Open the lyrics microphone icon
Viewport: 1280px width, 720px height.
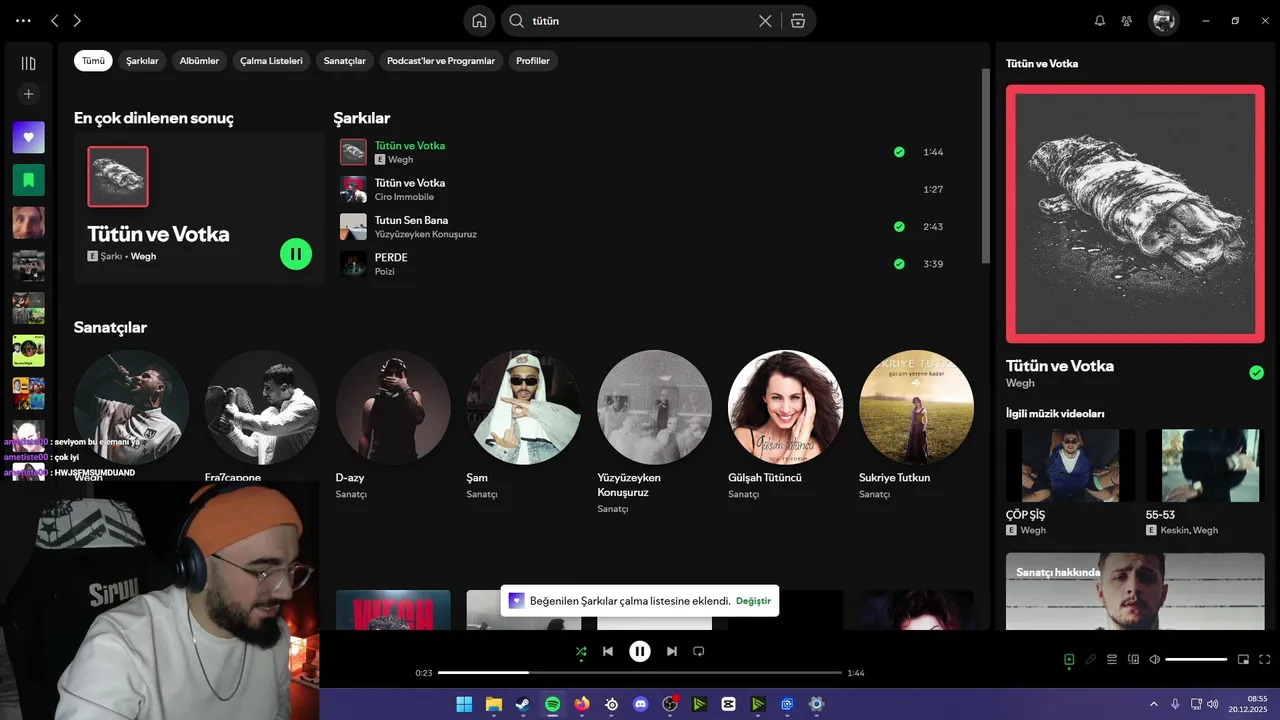[1091, 659]
